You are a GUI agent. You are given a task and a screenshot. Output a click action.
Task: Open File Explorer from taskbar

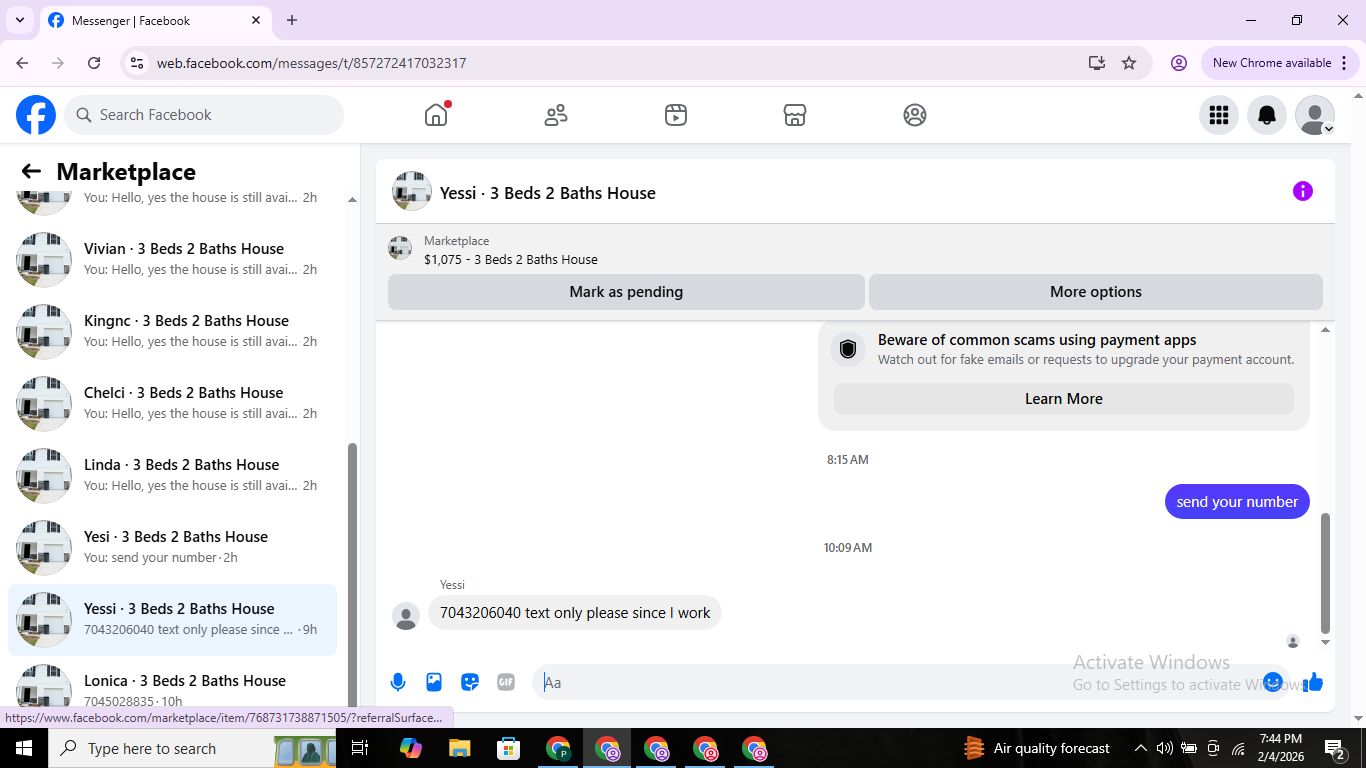(x=460, y=748)
